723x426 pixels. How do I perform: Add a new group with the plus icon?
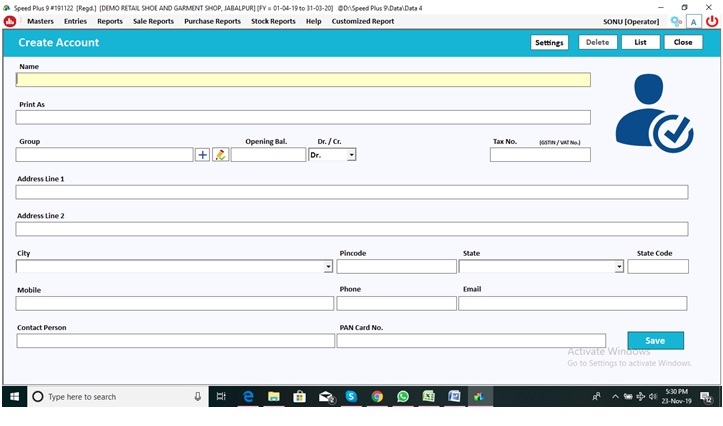(x=202, y=155)
